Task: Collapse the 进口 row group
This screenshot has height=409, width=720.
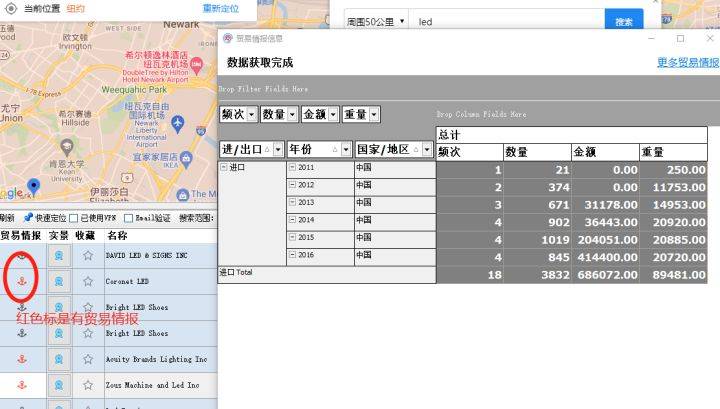Action: tap(224, 168)
